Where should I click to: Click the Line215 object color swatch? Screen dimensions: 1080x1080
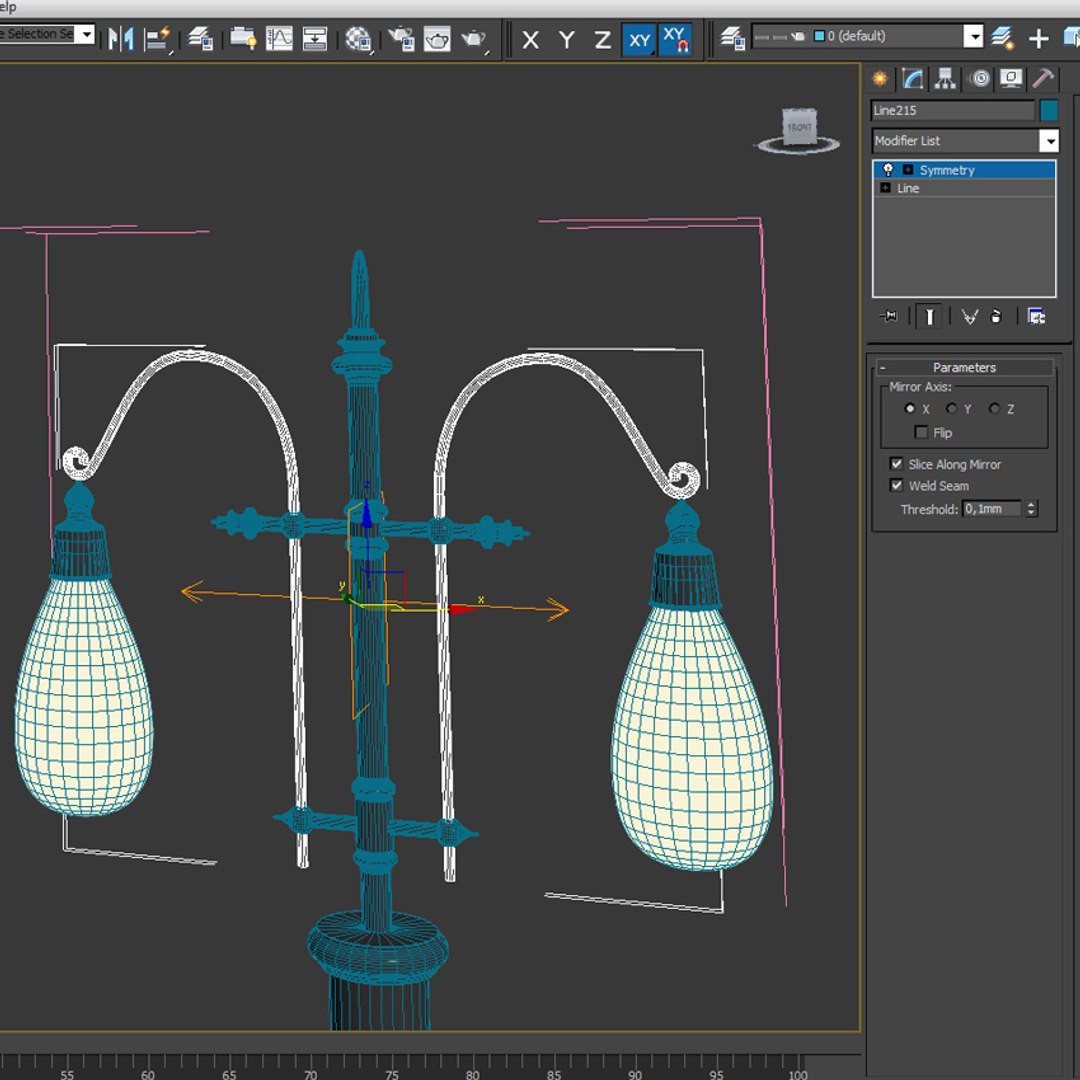(x=1048, y=110)
